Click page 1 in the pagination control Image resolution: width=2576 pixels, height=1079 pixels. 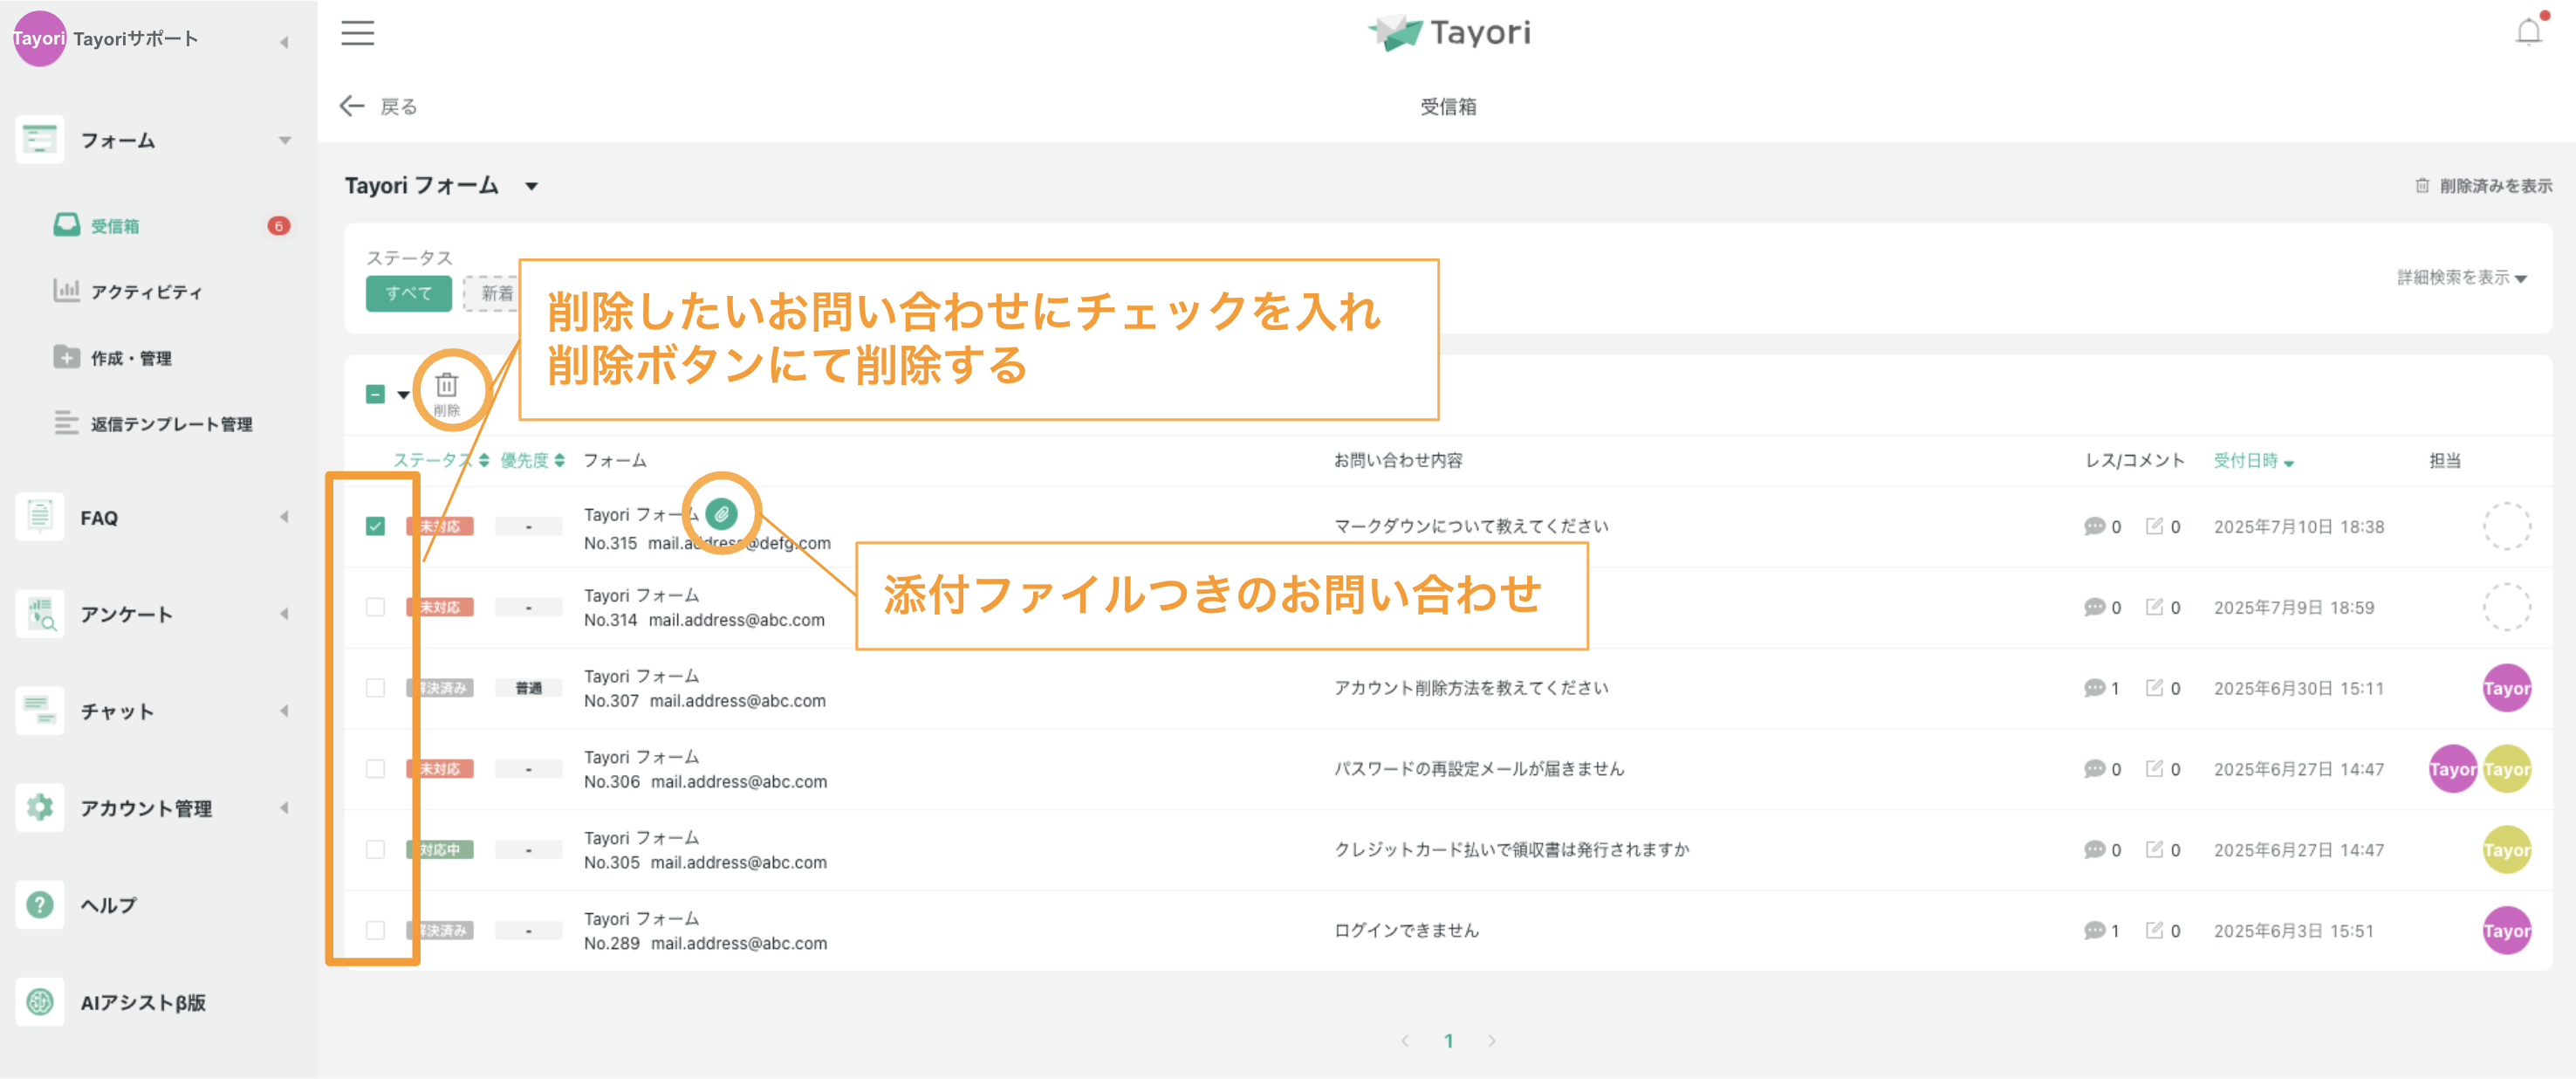[x=1448, y=1040]
